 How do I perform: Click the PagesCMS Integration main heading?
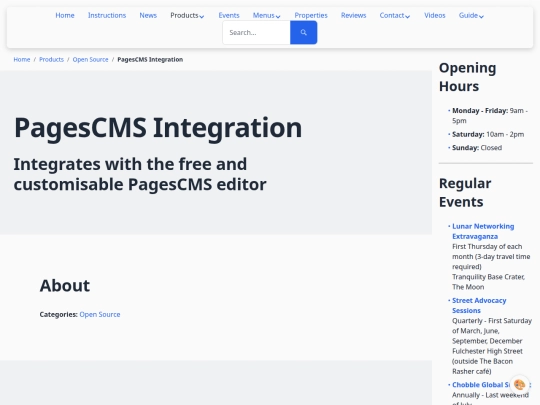click(158, 128)
